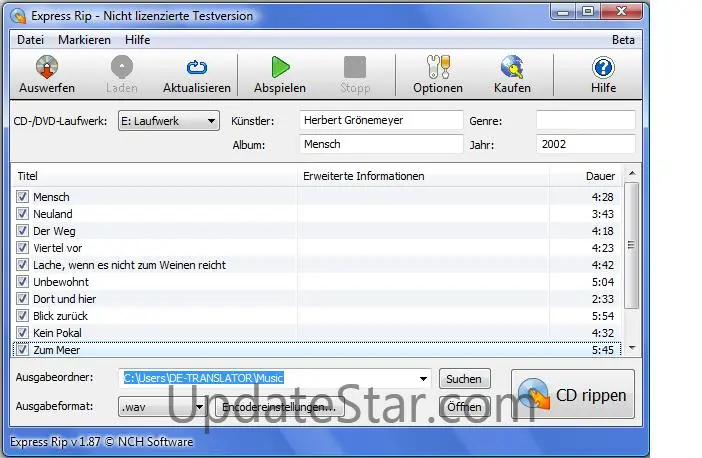Image resolution: width=702 pixels, height=458 pixels.
Task: Select the track title Der Weg
Action: click(54, 231)
